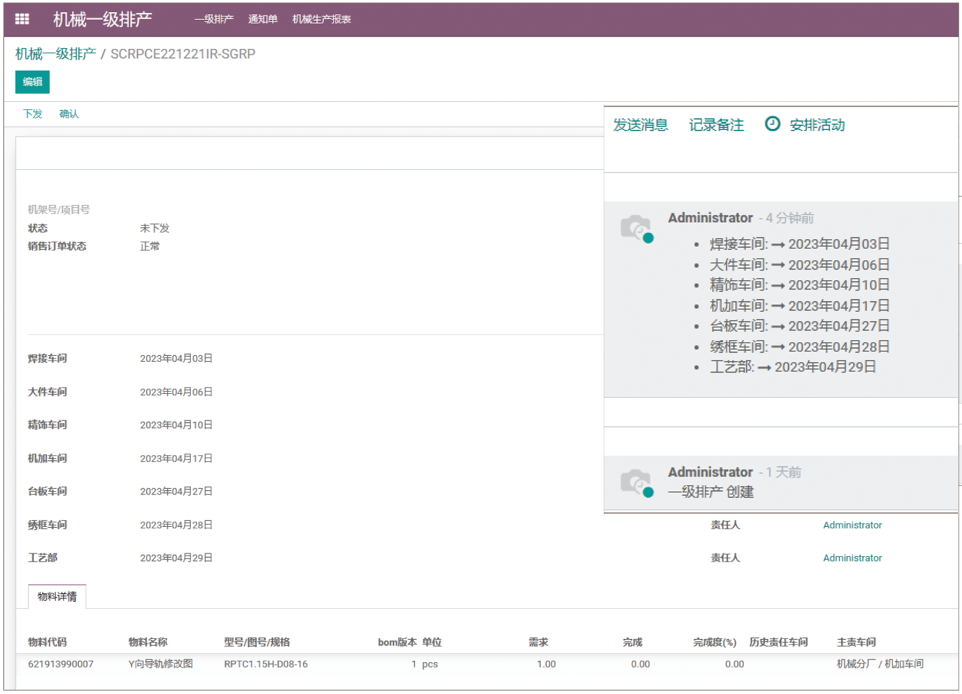Open Administrator link in 绣框车间 责任人 row
The image size is (962, 694).
852,525
